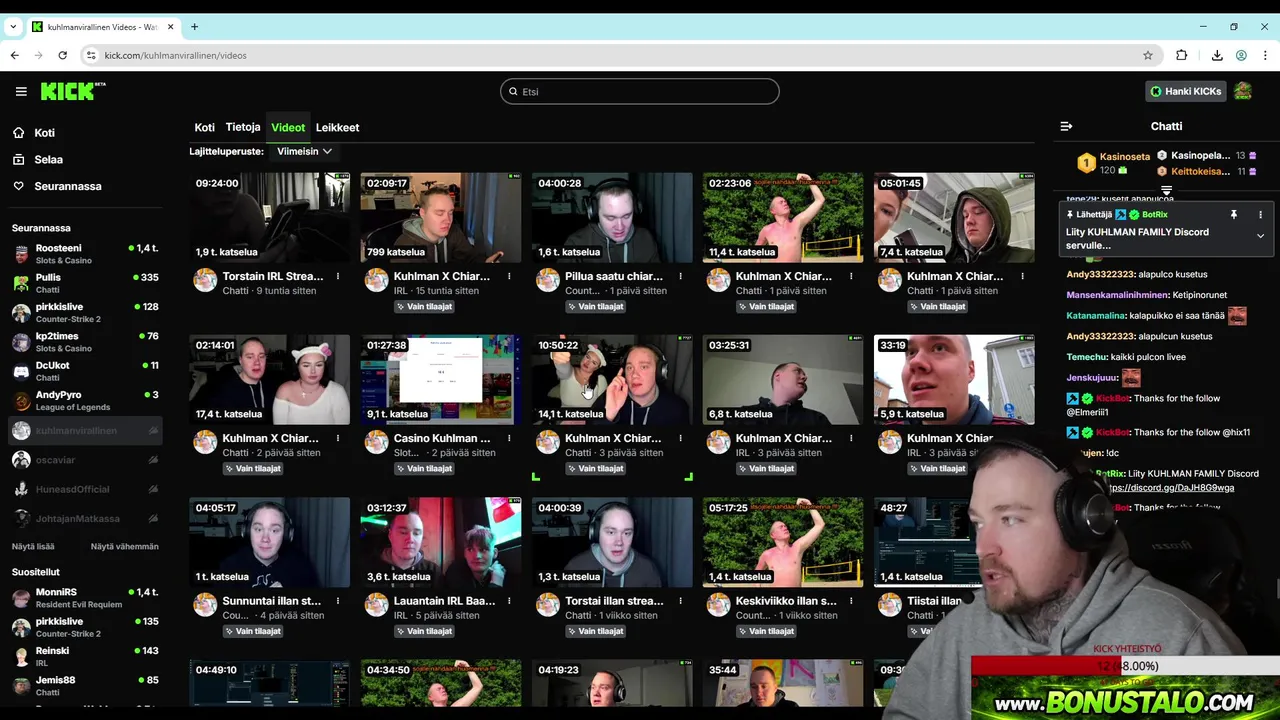Image resolution: width=1280 pixels, height=720 pixels.
Task: Collapse the Chatti panel icon
Action: (1066, 126)
